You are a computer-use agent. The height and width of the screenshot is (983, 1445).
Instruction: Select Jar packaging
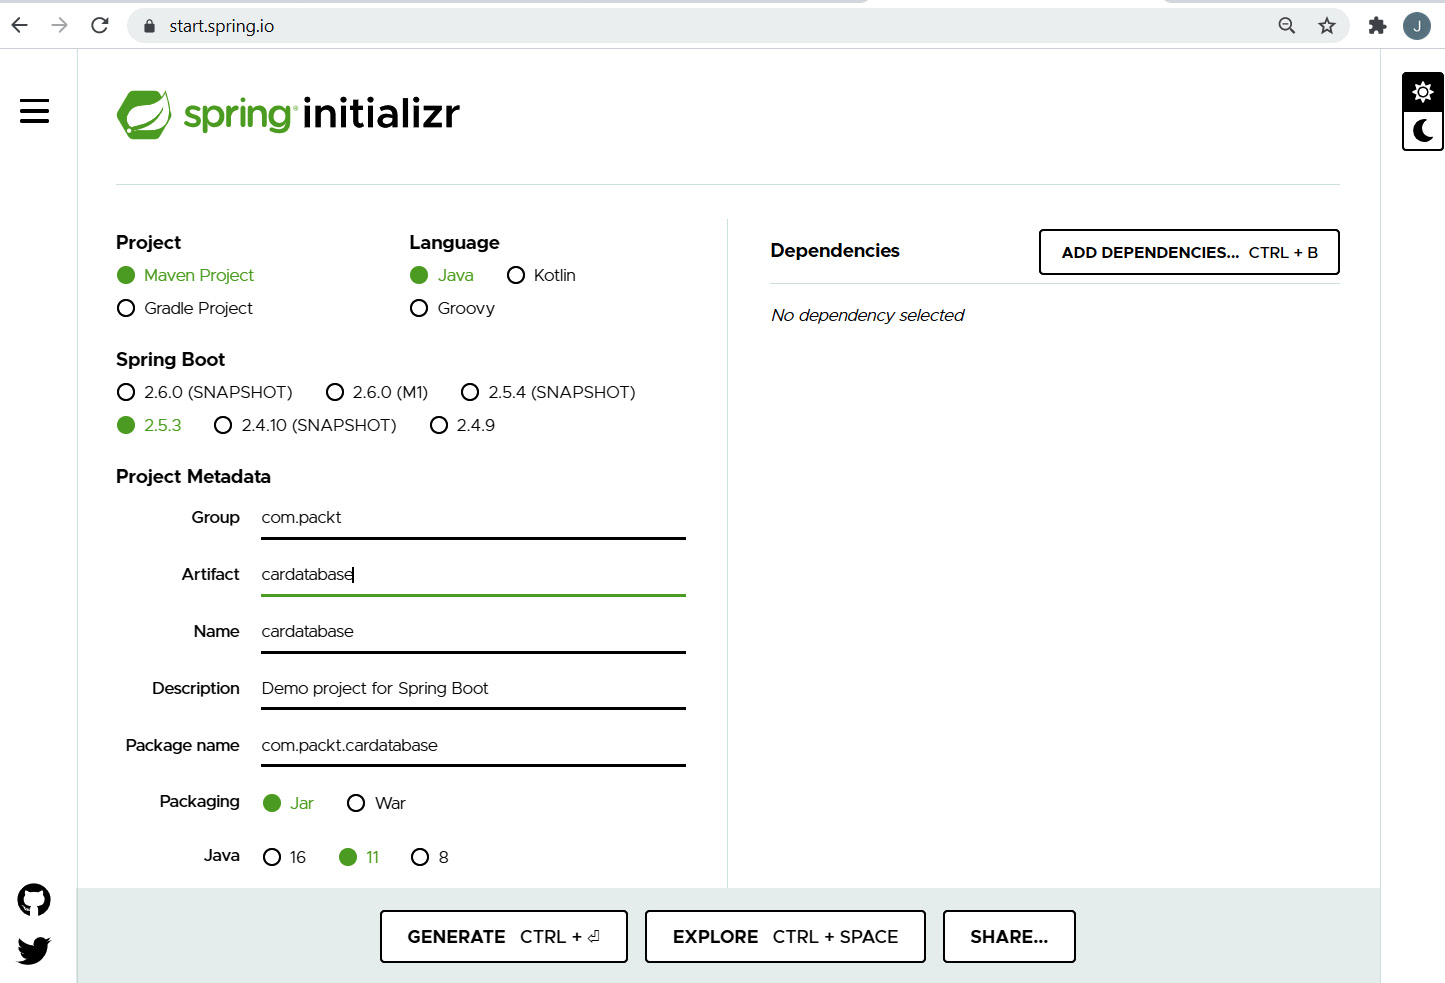click(x=288, y=803)
